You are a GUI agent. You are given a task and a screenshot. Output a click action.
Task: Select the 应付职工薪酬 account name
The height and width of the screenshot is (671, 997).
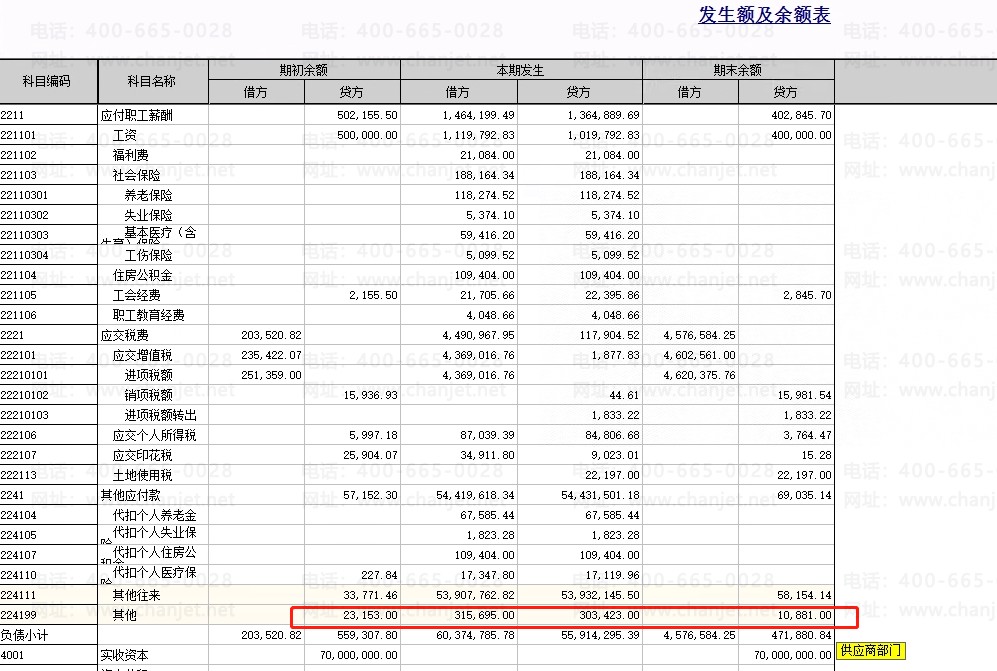click(x=137, y=115)
